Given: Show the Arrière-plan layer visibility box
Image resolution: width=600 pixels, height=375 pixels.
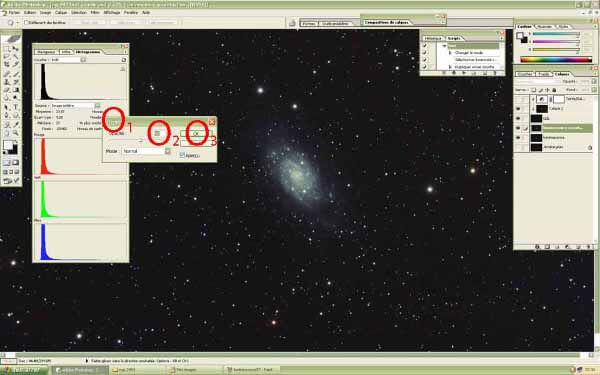Looking at the screenshot, I should pos(518,147).
